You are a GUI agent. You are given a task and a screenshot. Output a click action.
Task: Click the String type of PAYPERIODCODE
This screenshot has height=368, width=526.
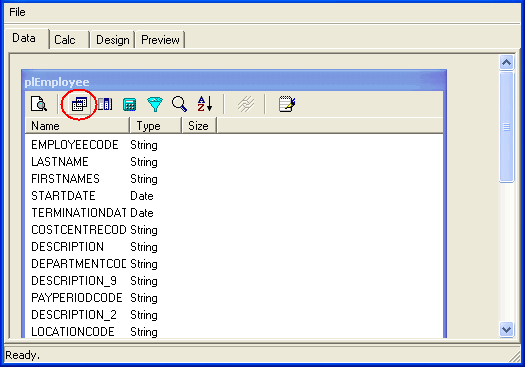pyautogui.click(x=144, y=298)
